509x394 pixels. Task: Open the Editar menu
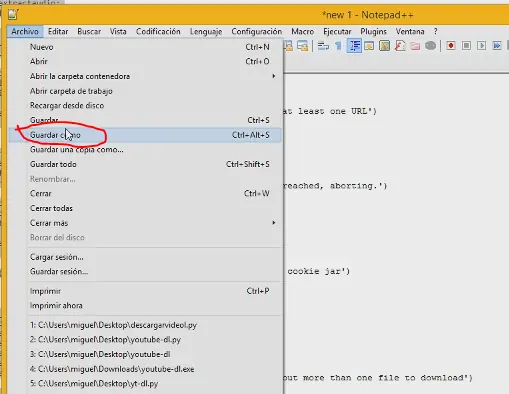pos(58,32)
